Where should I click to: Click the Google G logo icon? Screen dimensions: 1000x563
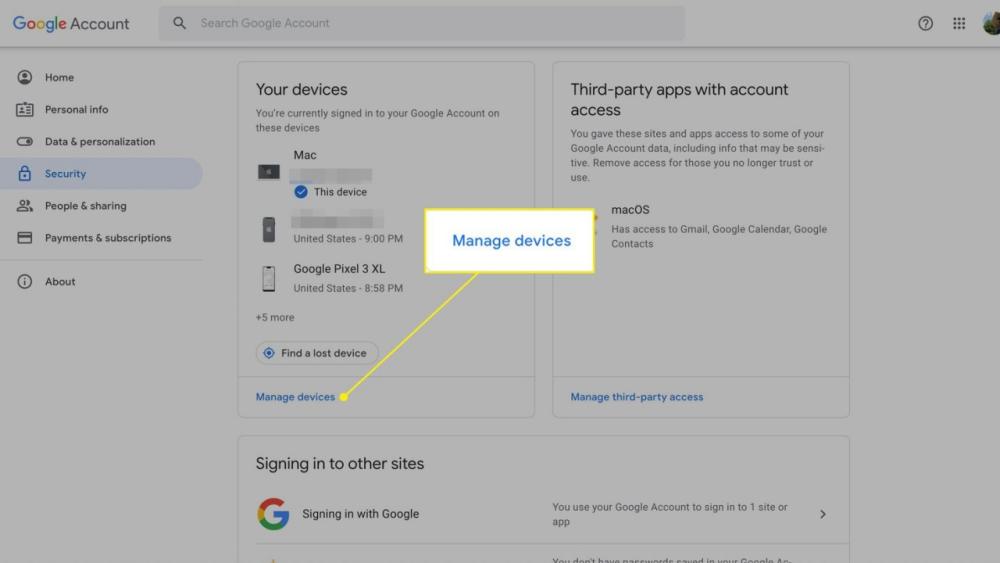(273, 514)
